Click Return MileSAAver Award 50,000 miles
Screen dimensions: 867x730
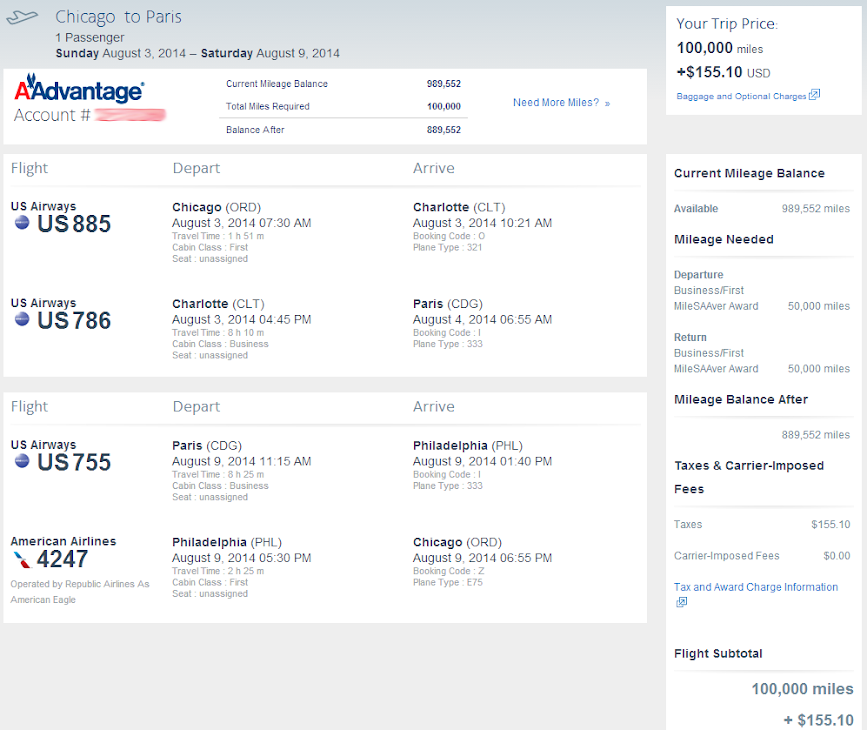click(x=761, y=368)
